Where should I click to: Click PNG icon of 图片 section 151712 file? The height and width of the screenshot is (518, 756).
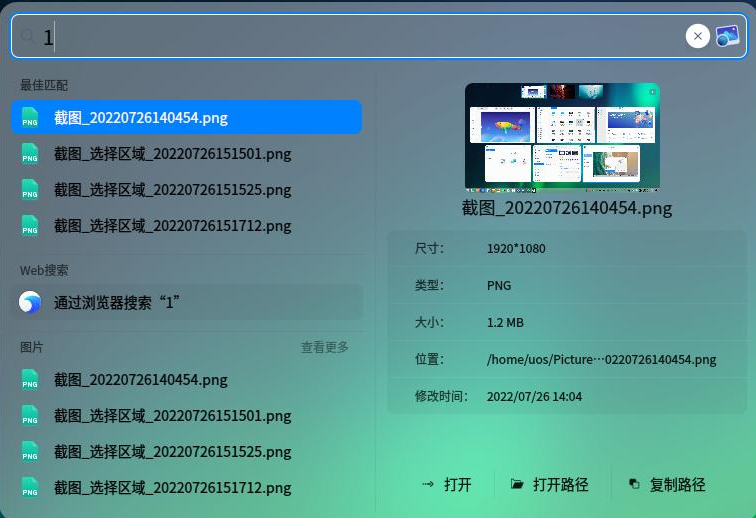point(30,488)
